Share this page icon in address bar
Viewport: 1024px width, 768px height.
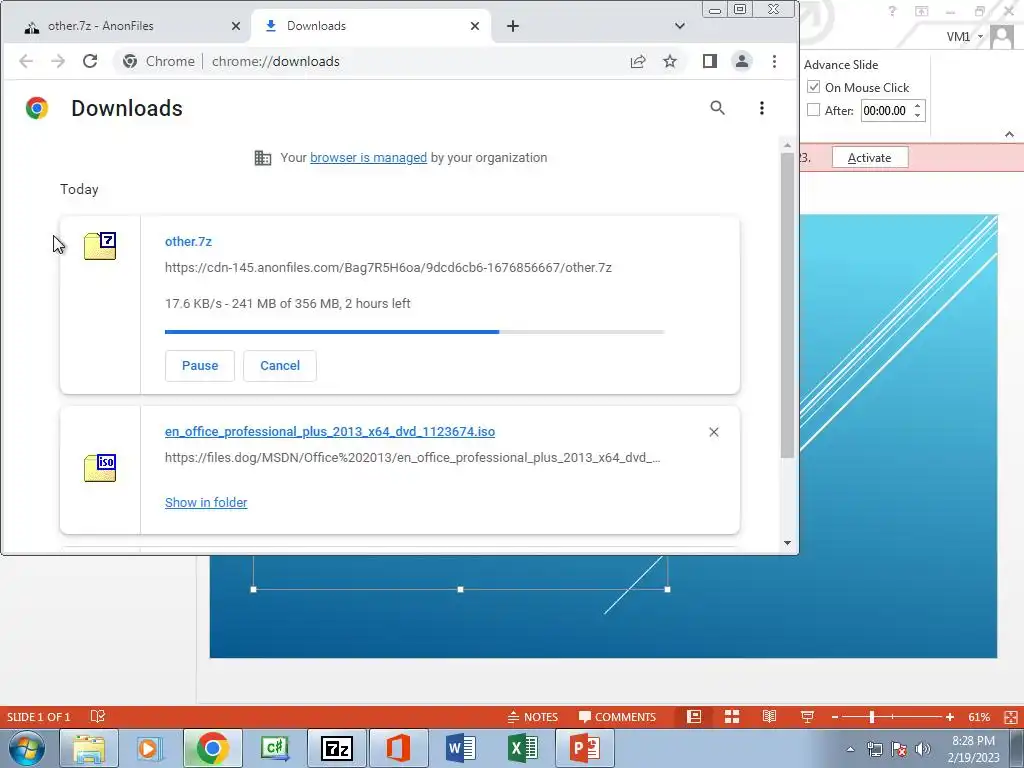click(x=638, y=61)
